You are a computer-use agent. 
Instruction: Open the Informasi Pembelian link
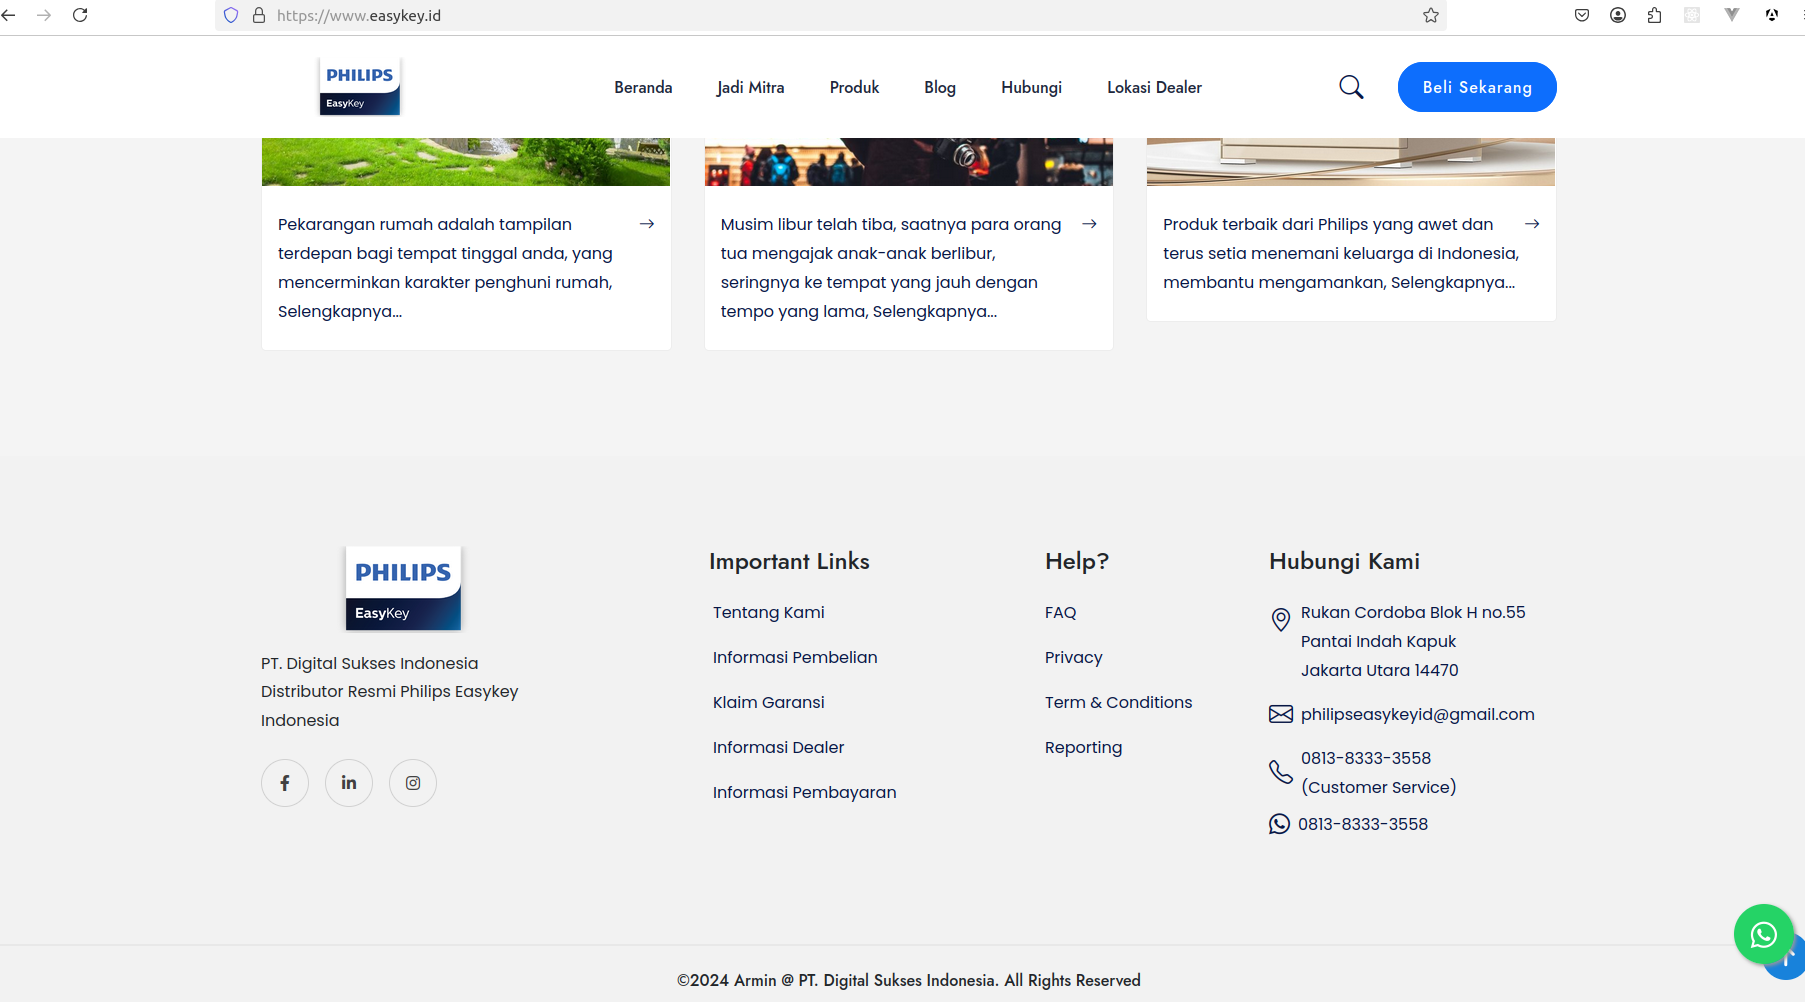pos(795,657)
